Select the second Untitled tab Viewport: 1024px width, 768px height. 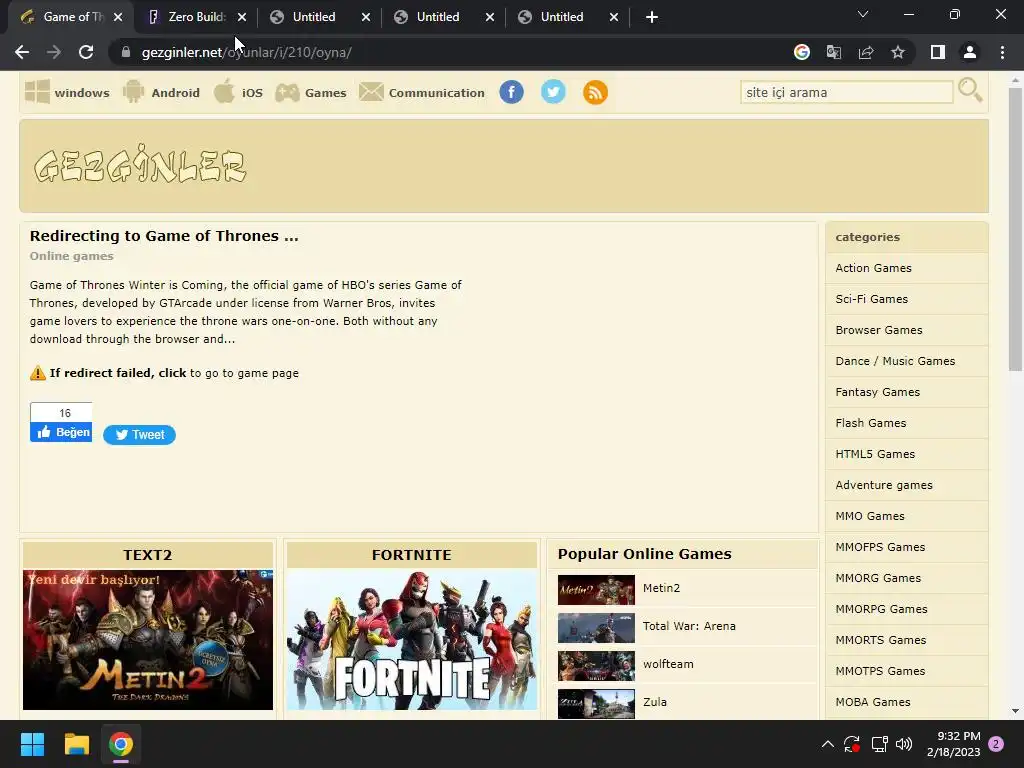point(438,17)
